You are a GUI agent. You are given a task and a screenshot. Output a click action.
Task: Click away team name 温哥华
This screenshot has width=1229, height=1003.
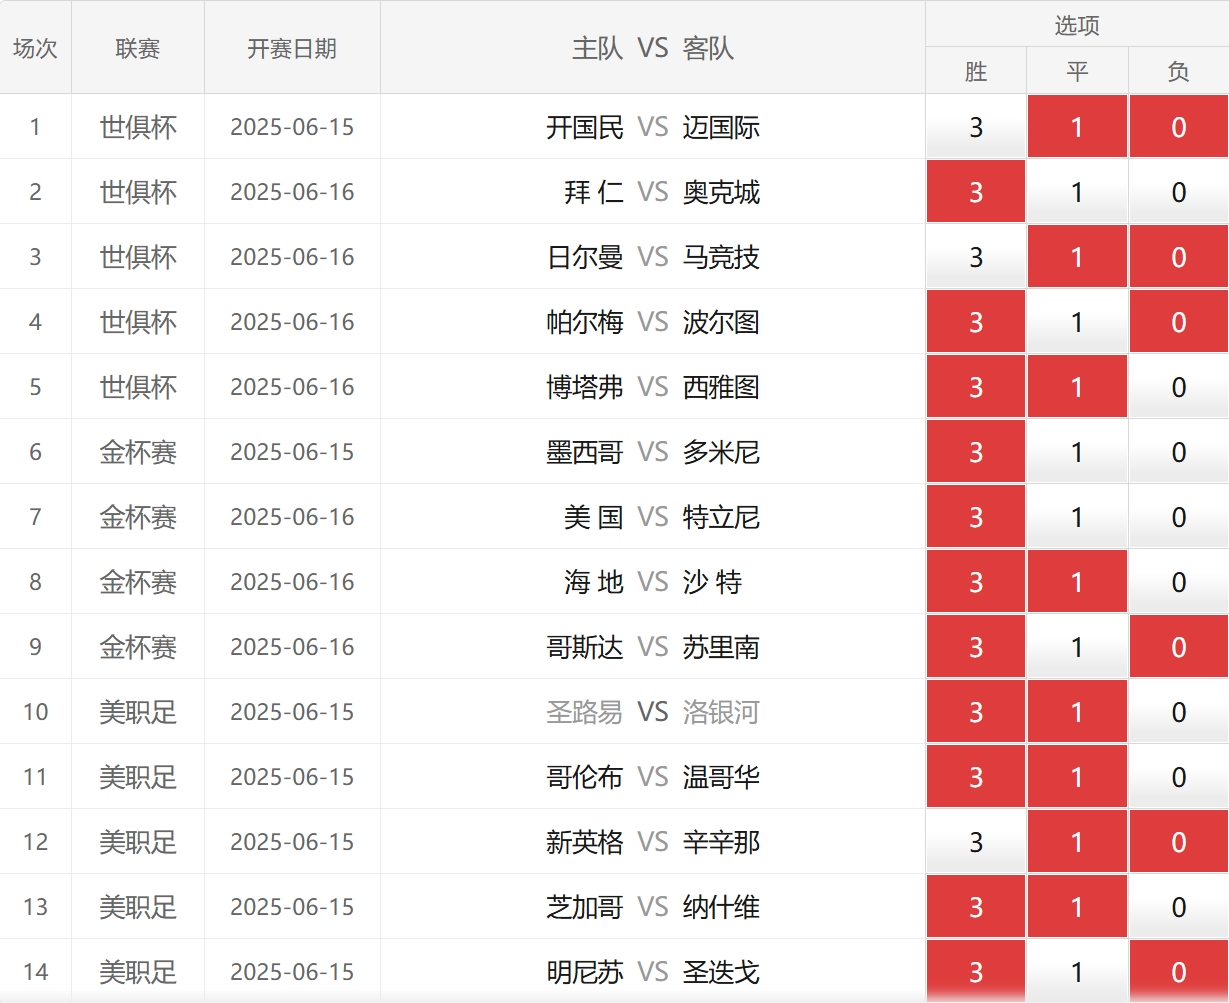721,777
